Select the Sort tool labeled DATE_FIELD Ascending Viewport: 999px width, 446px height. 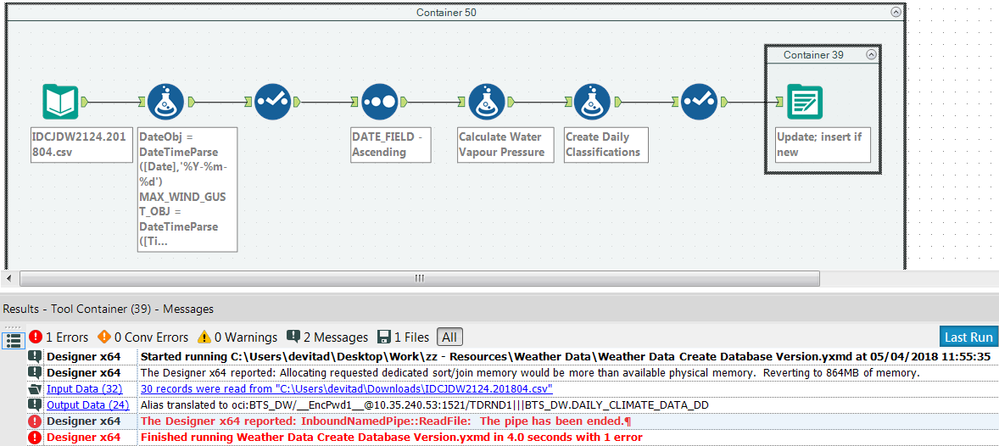(x=380, y=101)
